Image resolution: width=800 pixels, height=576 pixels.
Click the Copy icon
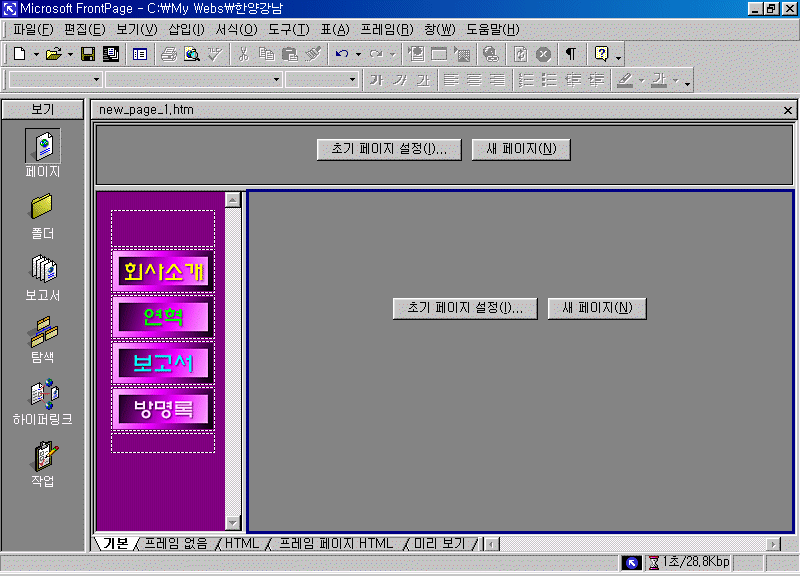266,54
